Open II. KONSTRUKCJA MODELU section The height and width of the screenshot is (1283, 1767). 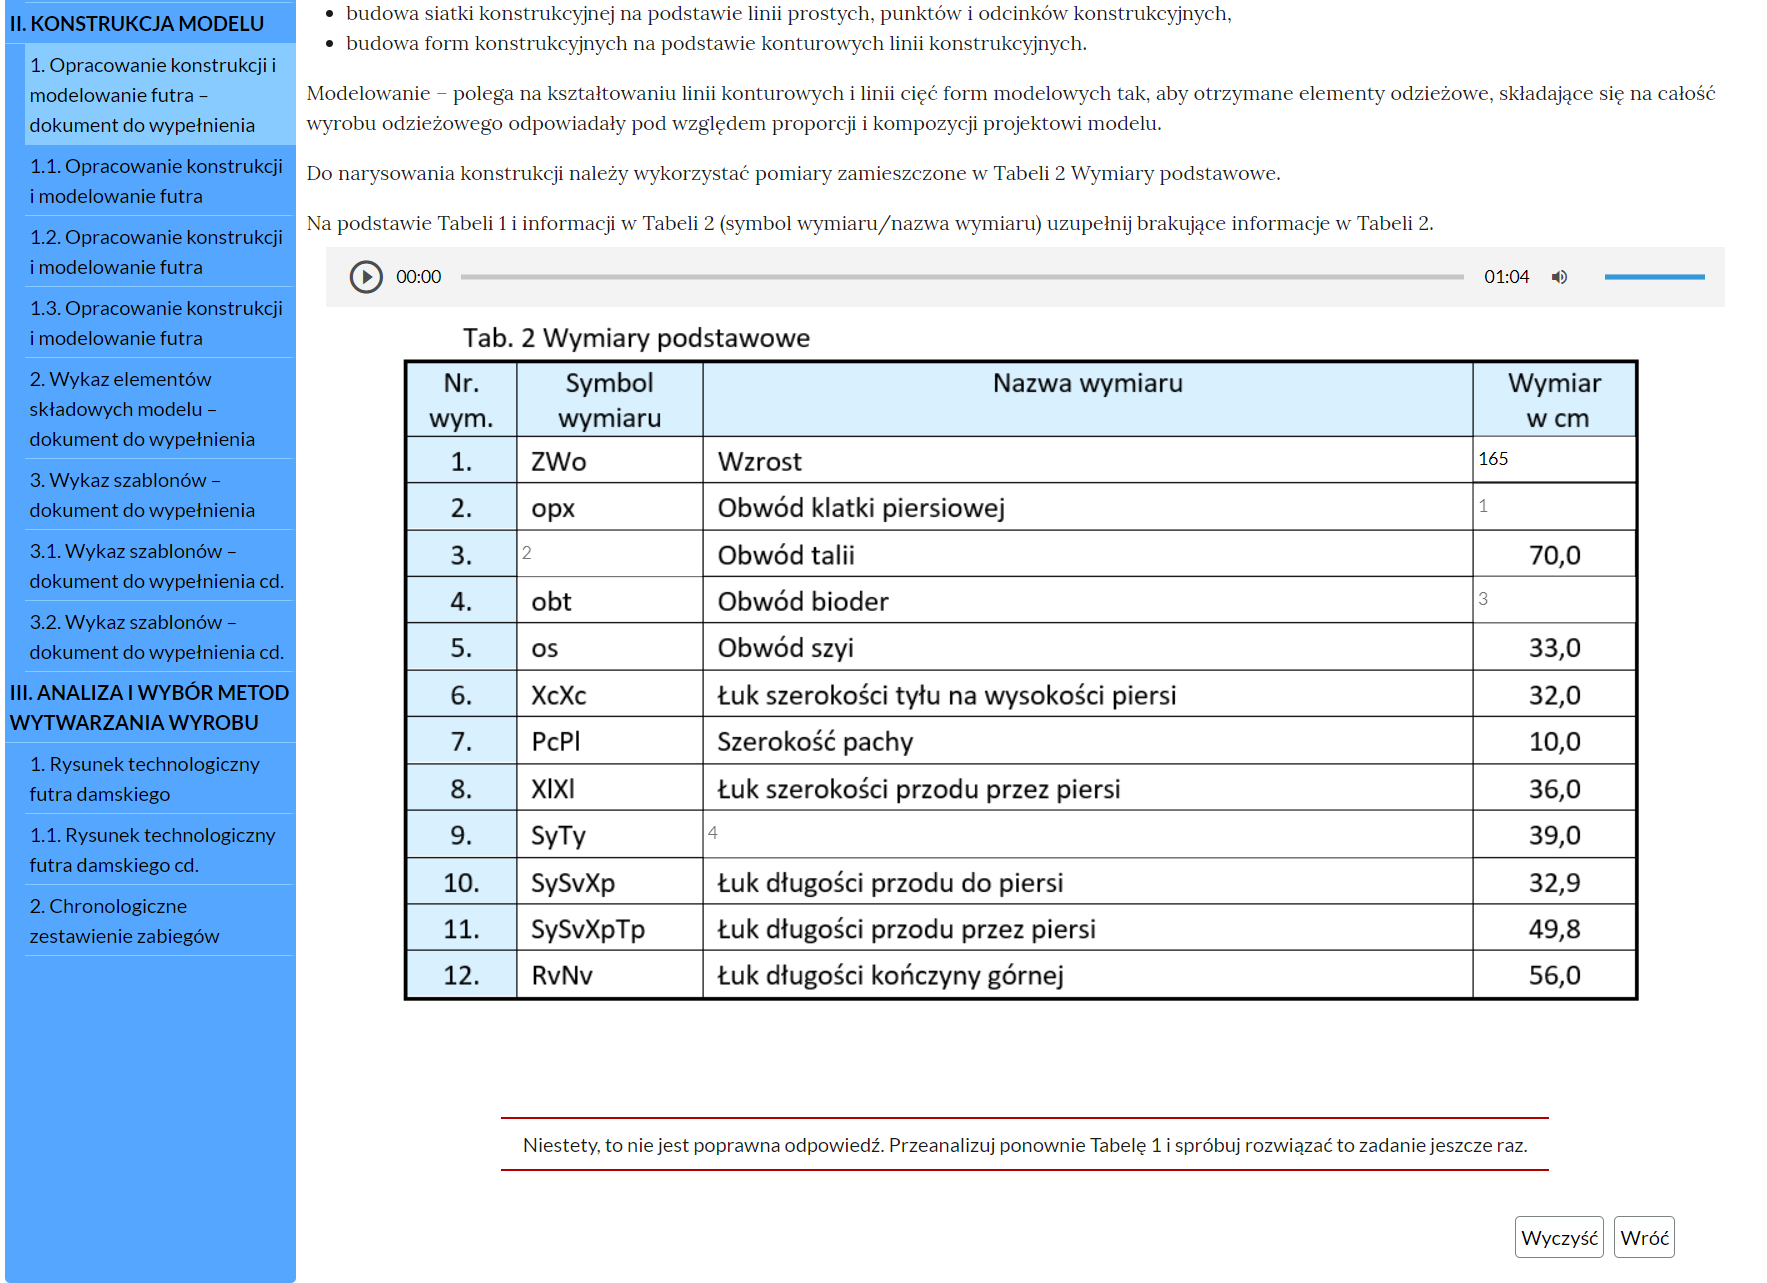click(x=137, y=23)
